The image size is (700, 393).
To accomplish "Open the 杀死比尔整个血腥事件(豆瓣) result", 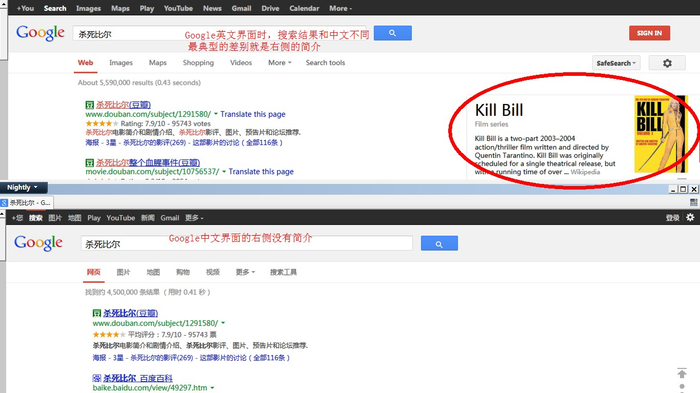I will pyautogui.click(x=148, y=163).
